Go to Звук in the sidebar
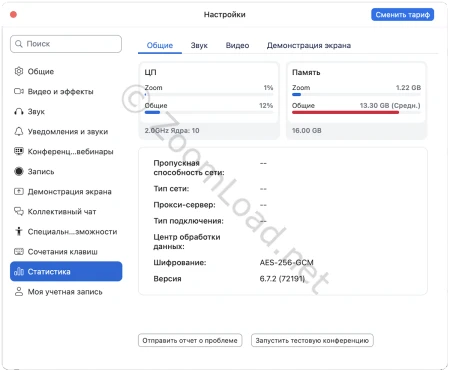Screen dimensions: 450x372 (x=66, y=111)
